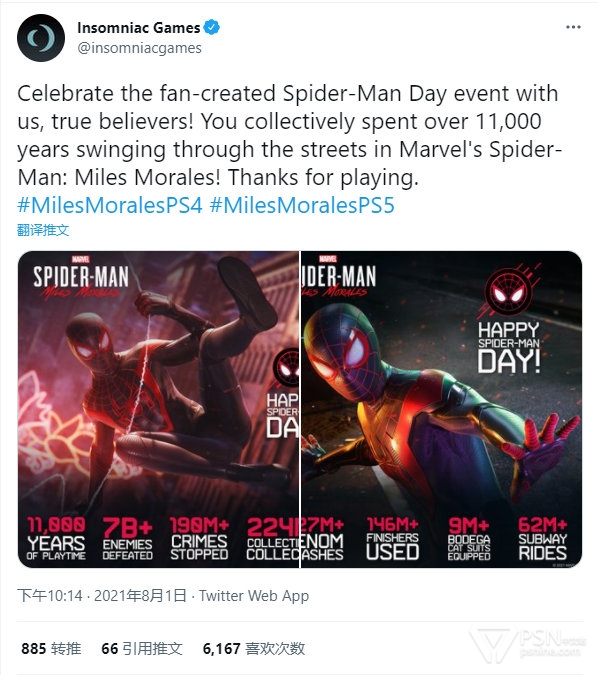
Task: Click the 62M+ Subway Rides stat
Action: point(542,539)
